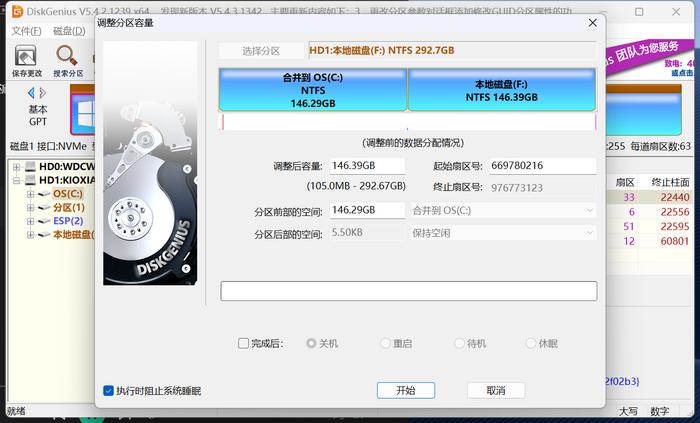Click the HD1:KIOXIA disk drive icon
This screenshot has width=700, height=423.
pyautogui.click(x=30, y=180)
